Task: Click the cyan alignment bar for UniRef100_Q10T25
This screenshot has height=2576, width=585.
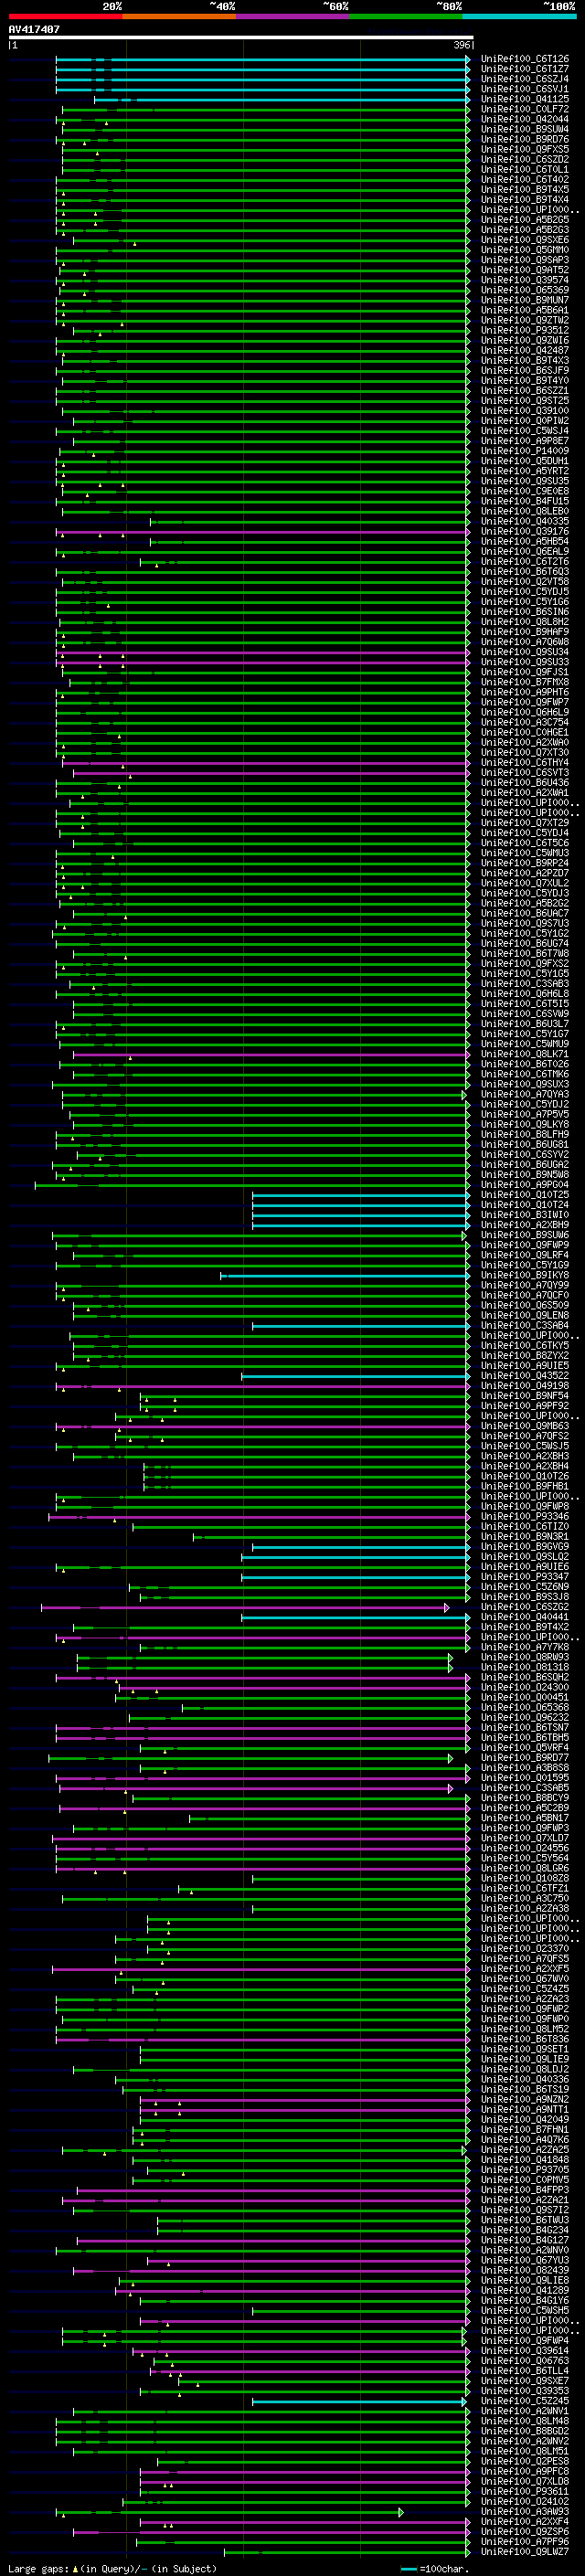Action: [361, 1194]
